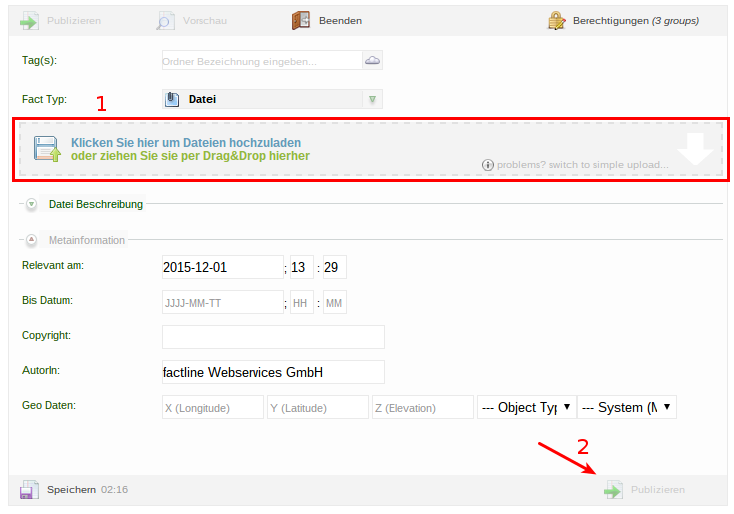Click the Speichern floppy disk icon
The height and width of the screenshot is (514, 734).
30,490
